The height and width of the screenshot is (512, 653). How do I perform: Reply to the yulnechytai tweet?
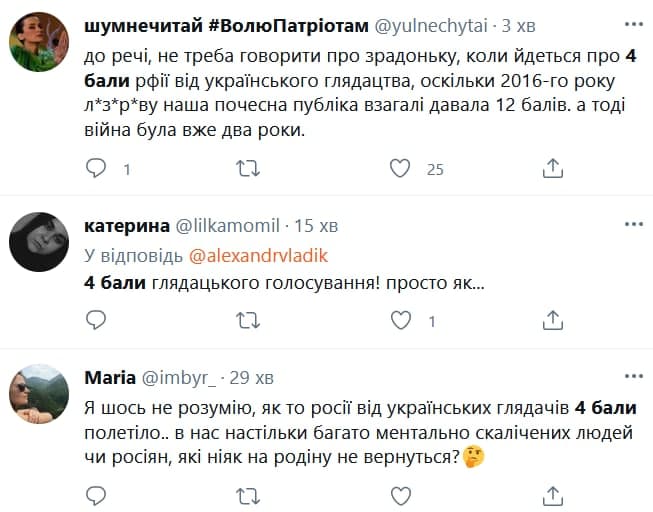coord(96,169)
